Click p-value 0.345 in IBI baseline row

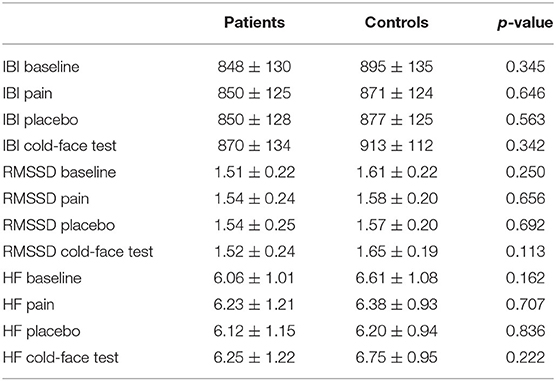click(526, 67)
